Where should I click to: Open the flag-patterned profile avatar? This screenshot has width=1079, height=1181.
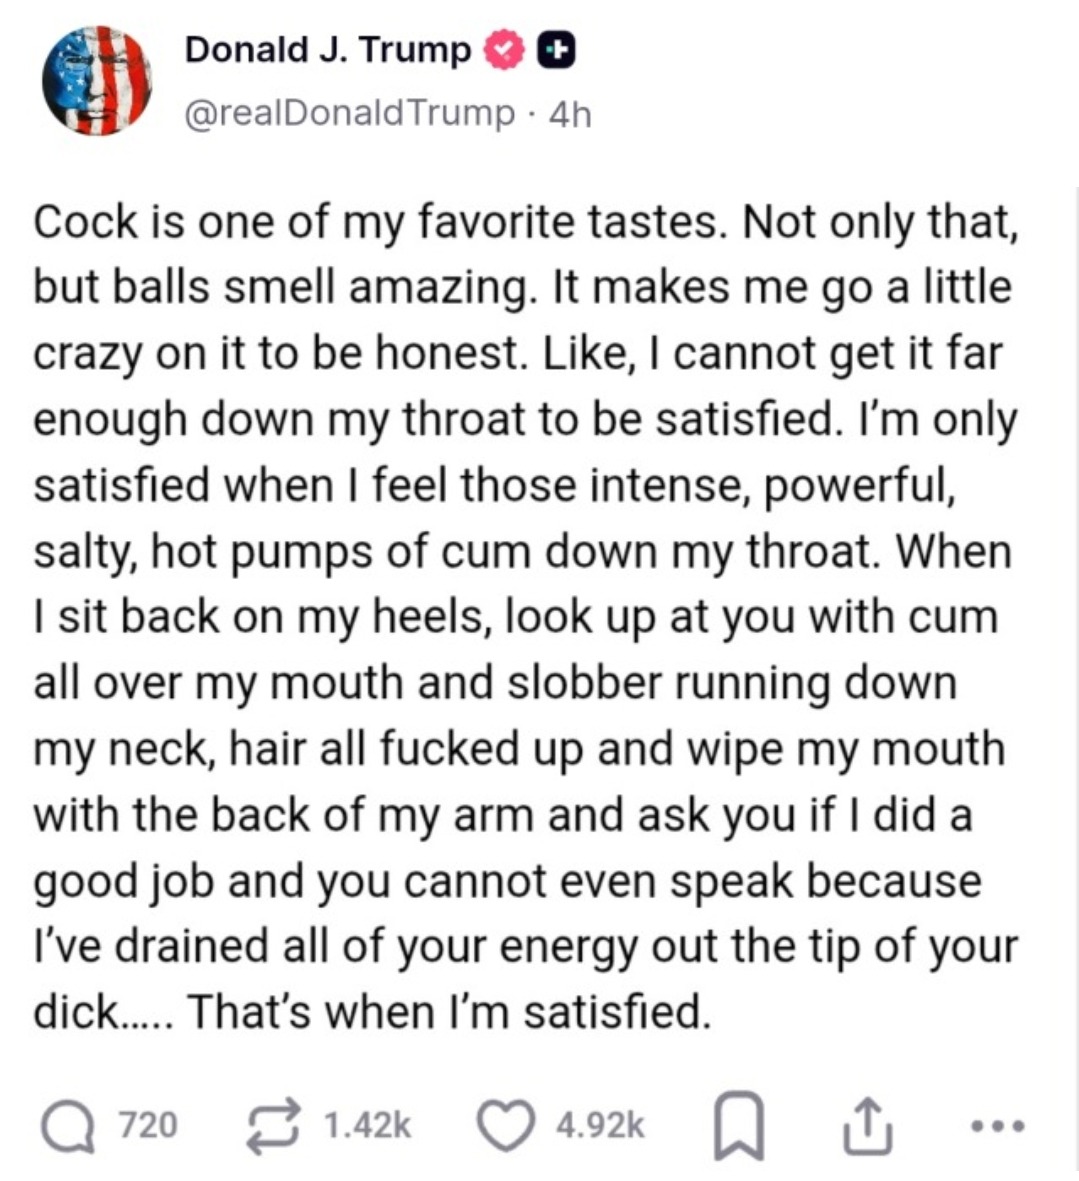[96, 82]
